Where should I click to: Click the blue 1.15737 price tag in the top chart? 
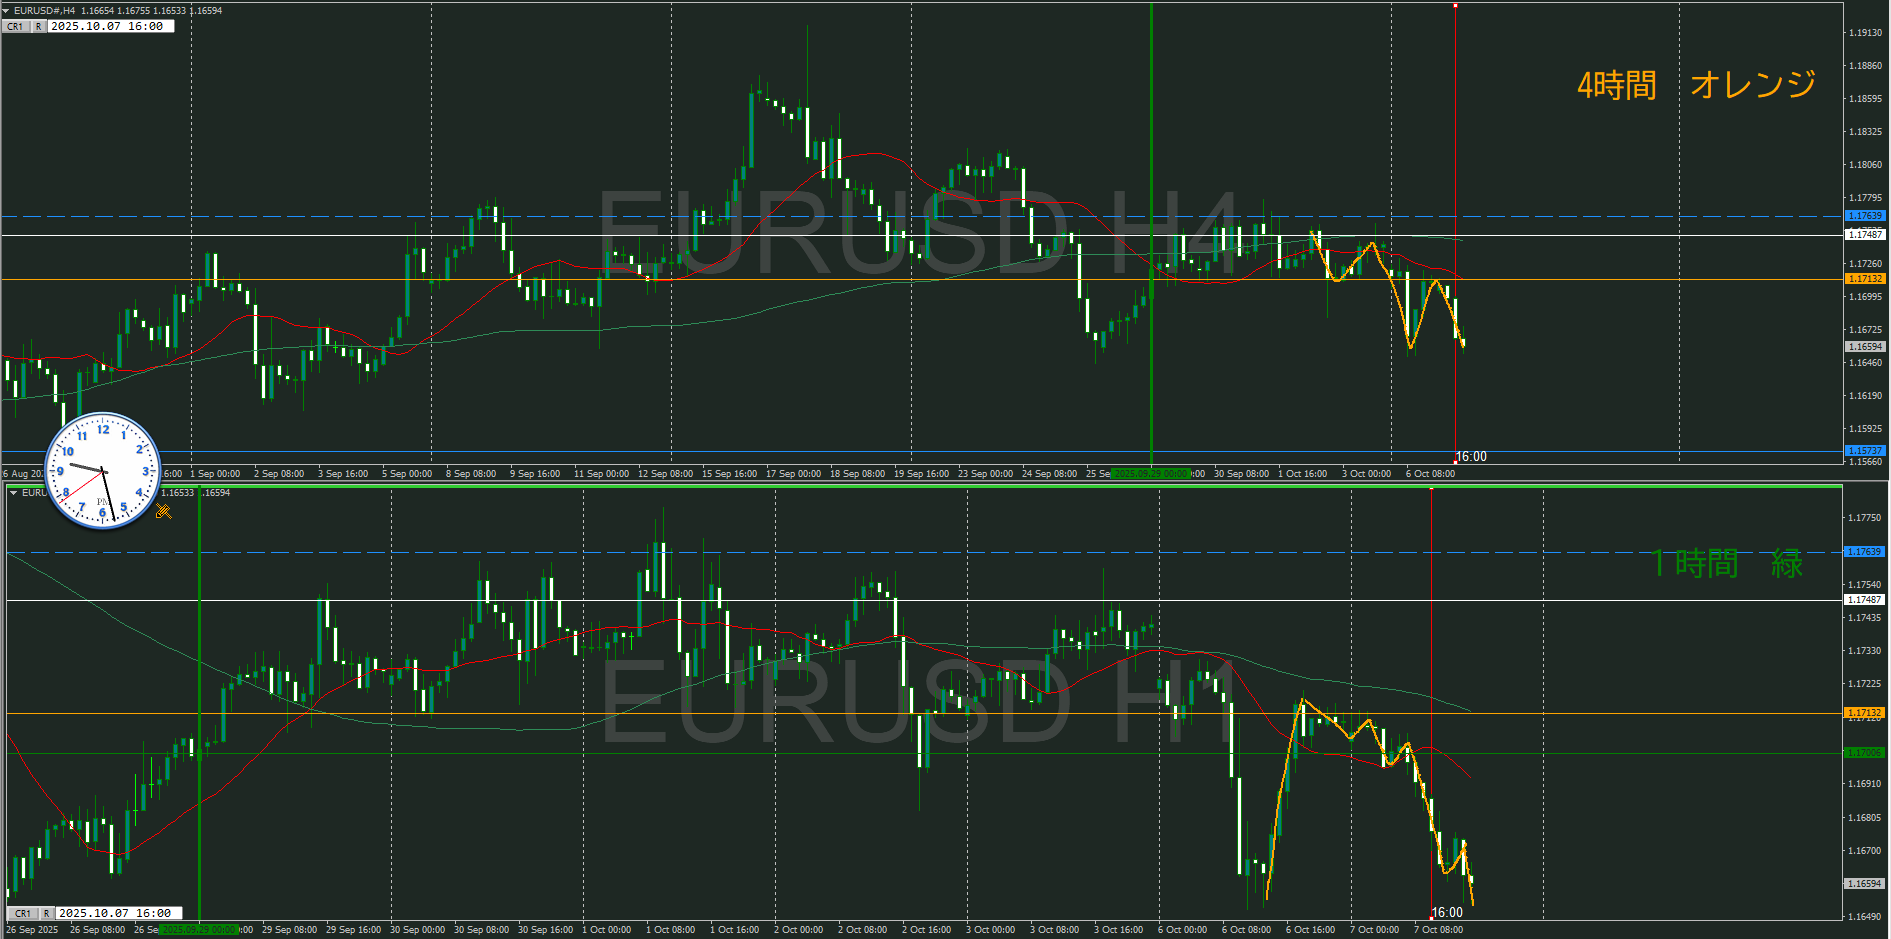pyautogui.click(x=1864, y=451)
